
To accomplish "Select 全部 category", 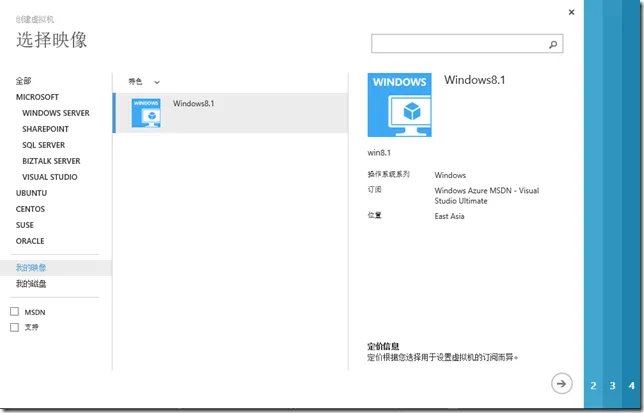I will tap(23, 81).
